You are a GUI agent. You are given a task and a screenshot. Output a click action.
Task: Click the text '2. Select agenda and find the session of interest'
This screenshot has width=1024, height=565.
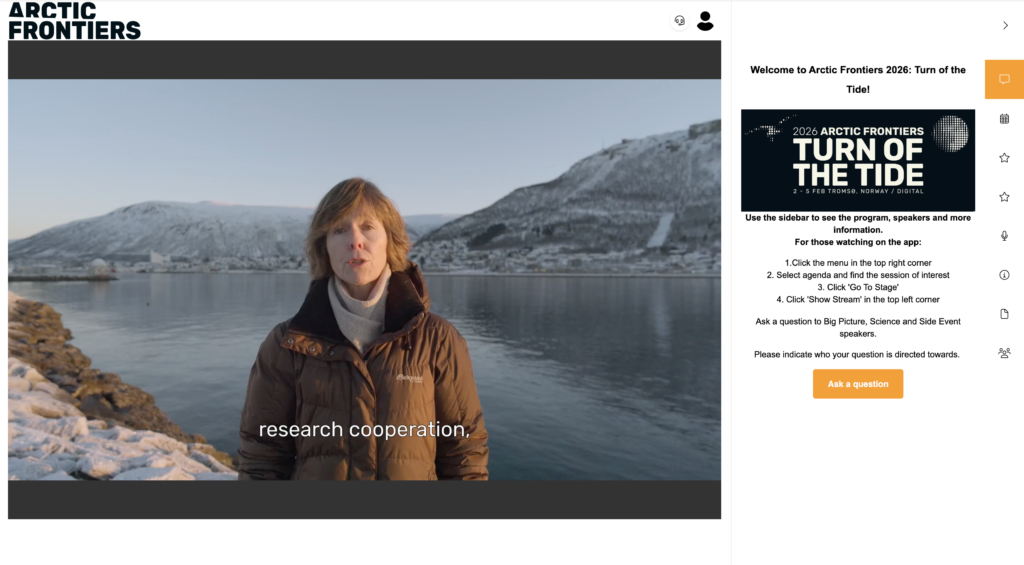click(x=858, y=275)
